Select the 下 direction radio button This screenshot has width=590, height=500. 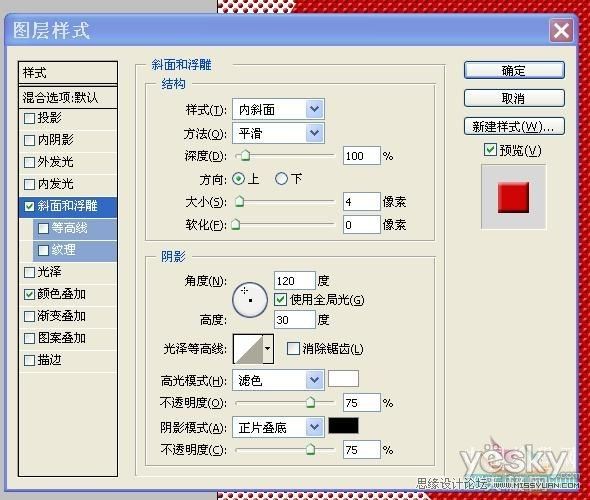pyautogui.click(x=281, y=179)
